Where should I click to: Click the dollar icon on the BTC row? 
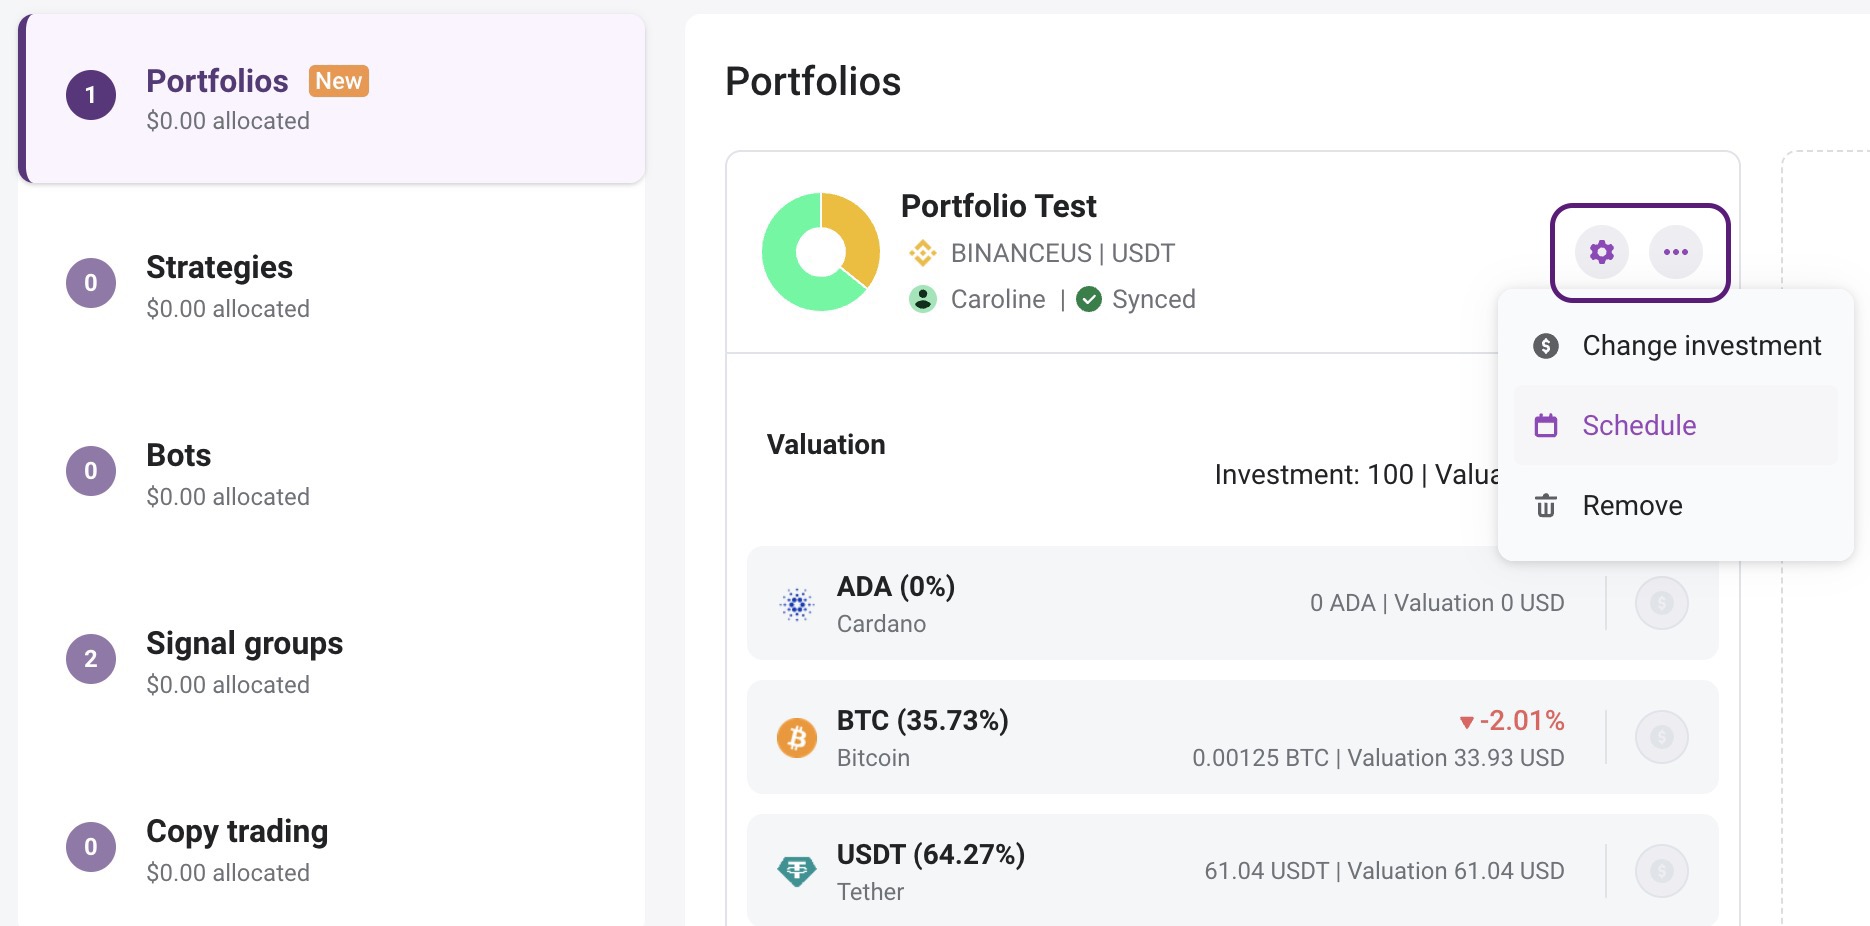pos(1662,737)
